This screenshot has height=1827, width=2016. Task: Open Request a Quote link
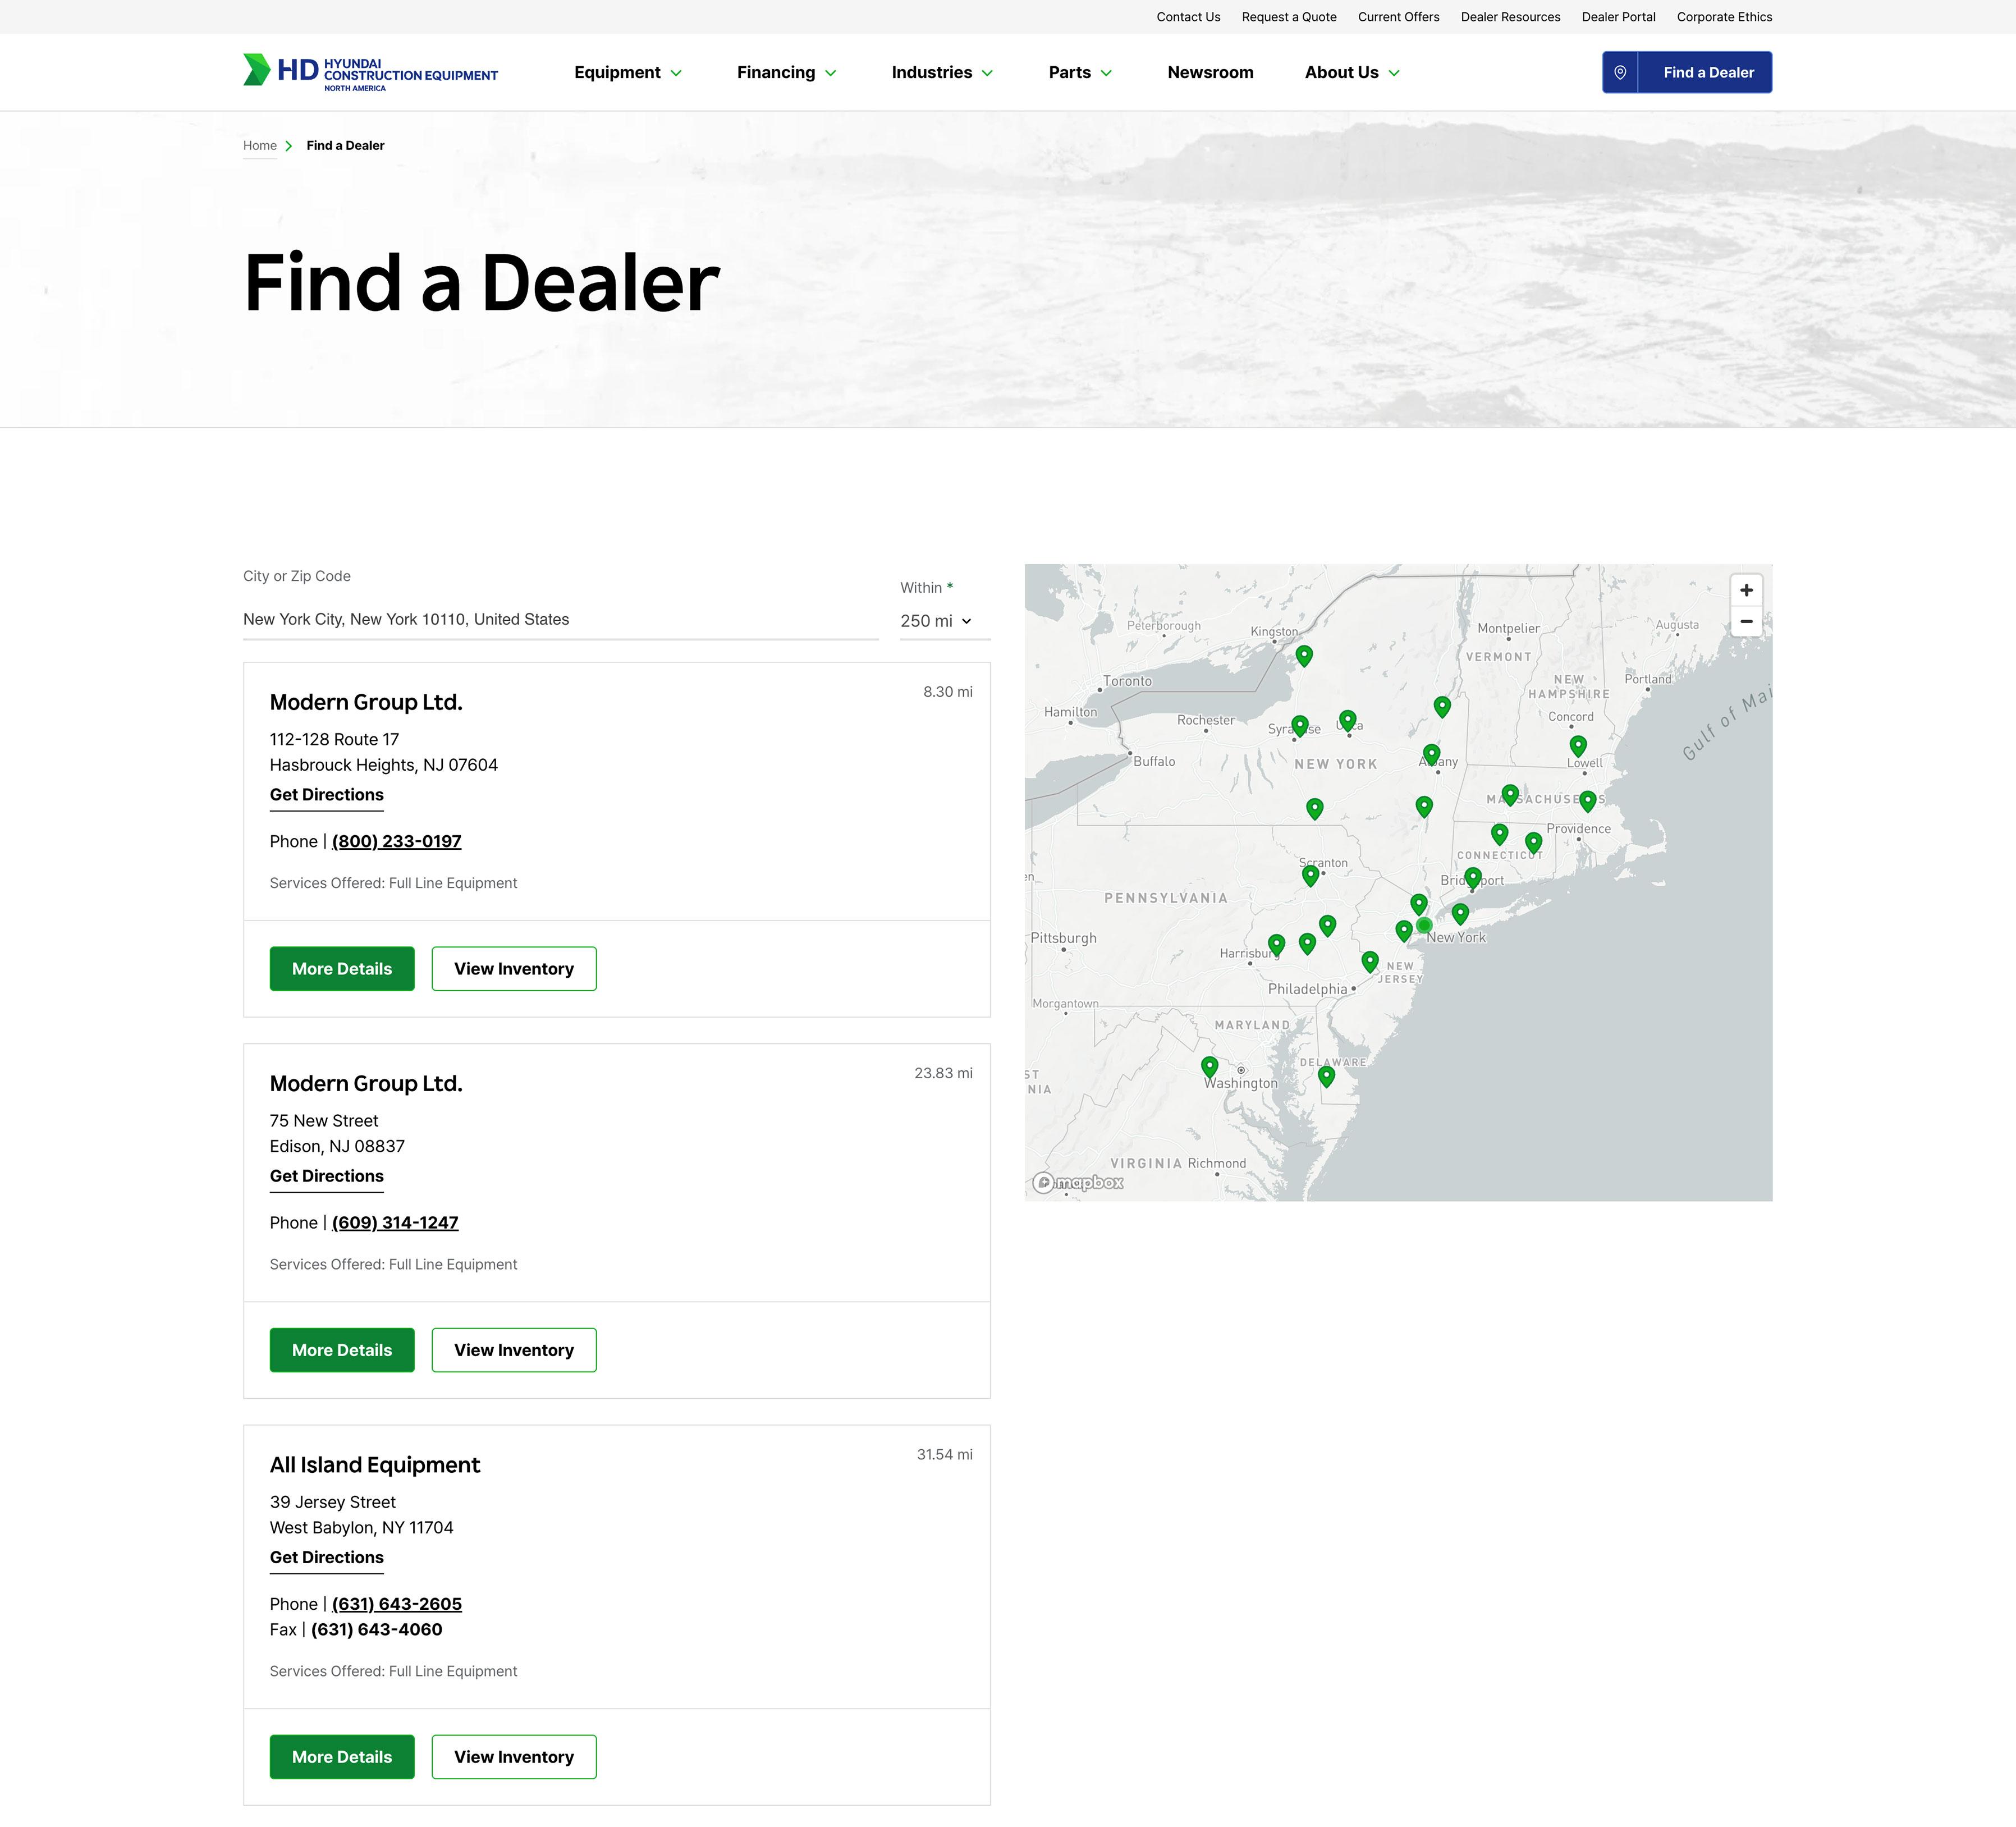click(1289, 17)
